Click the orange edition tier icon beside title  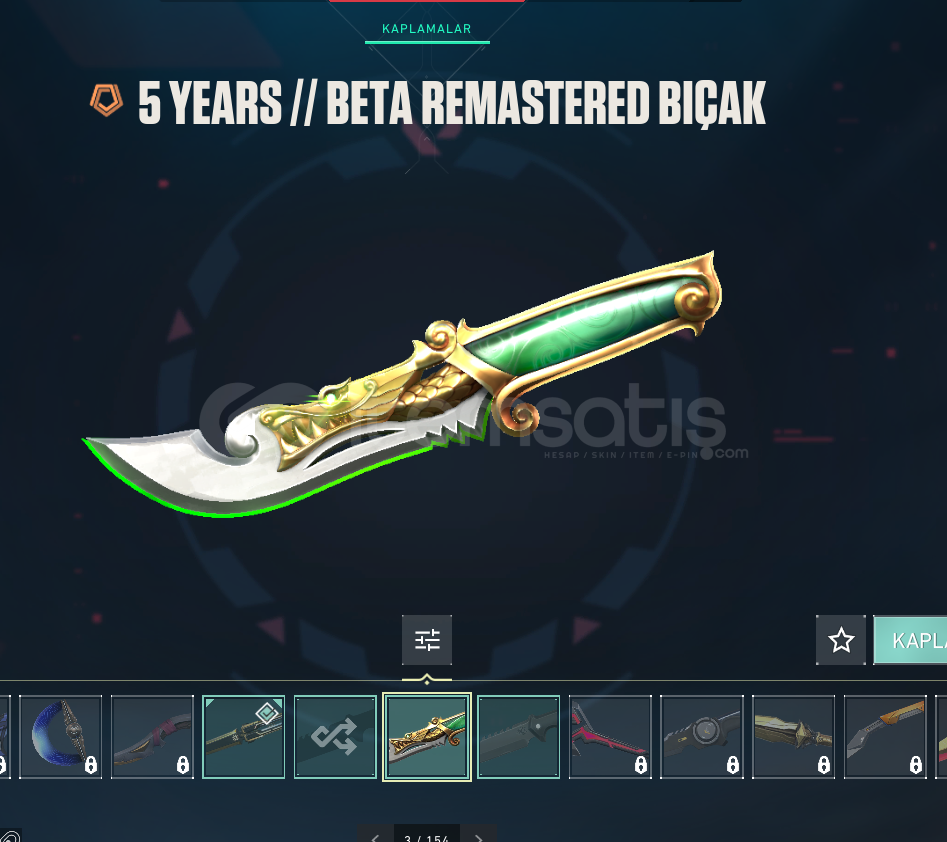(106, 100)
